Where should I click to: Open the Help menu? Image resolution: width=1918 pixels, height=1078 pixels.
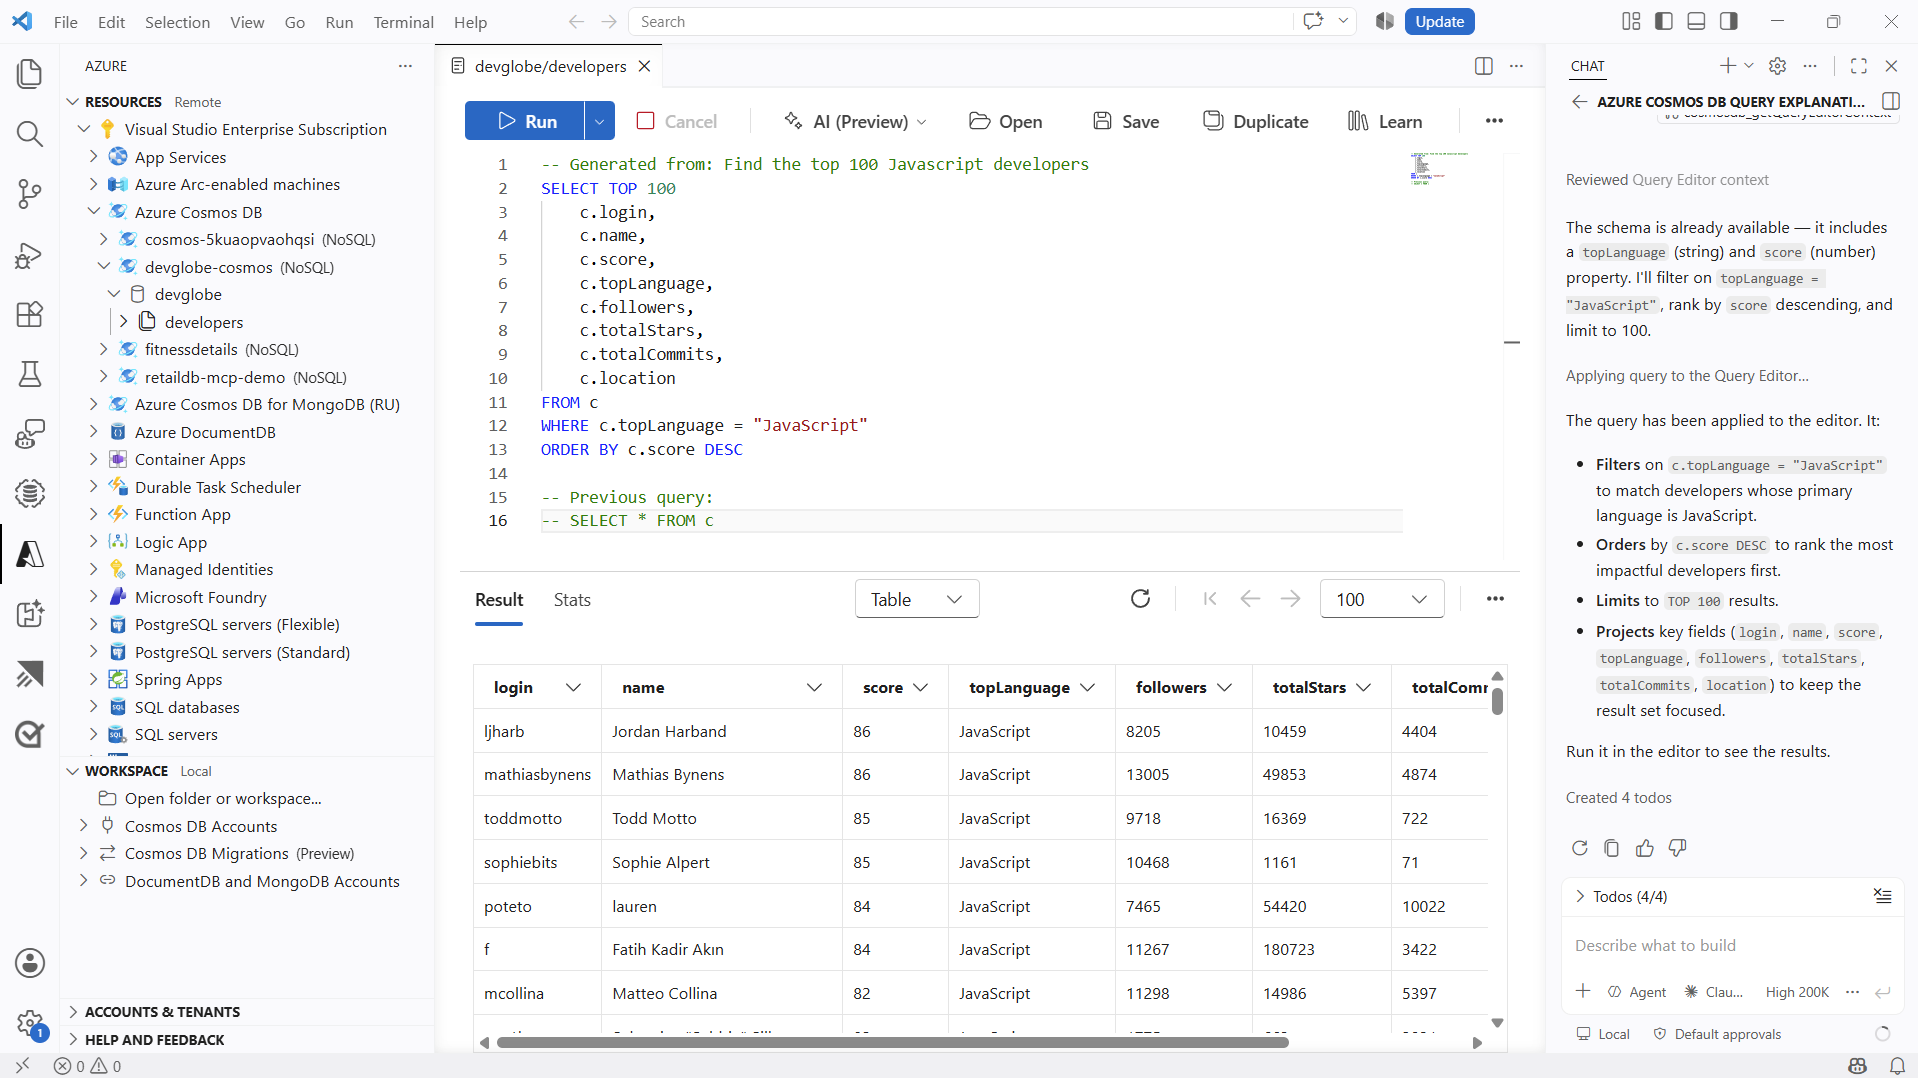pyautogui.click(x=470, y=21)
